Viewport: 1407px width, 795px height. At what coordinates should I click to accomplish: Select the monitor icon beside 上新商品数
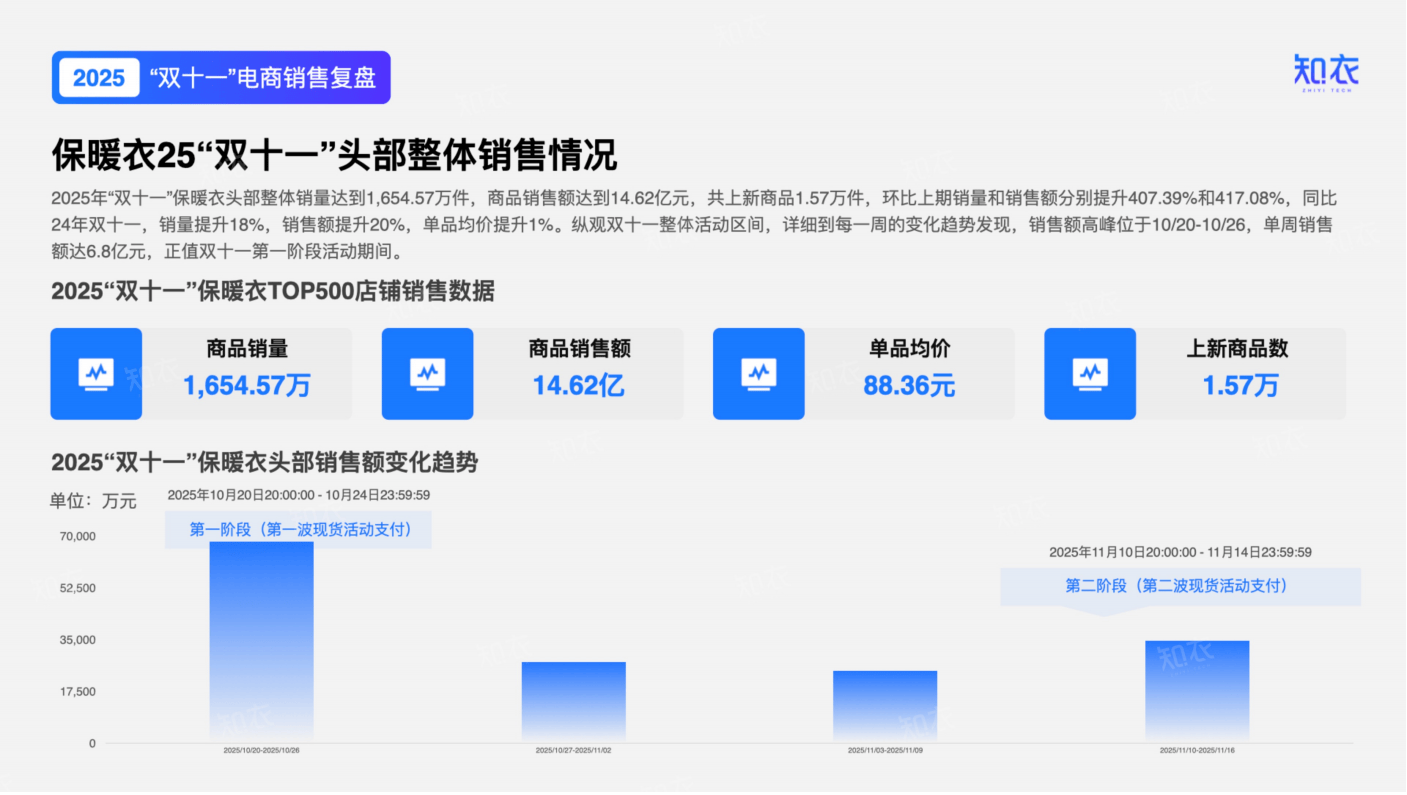tap(1089, 374)
